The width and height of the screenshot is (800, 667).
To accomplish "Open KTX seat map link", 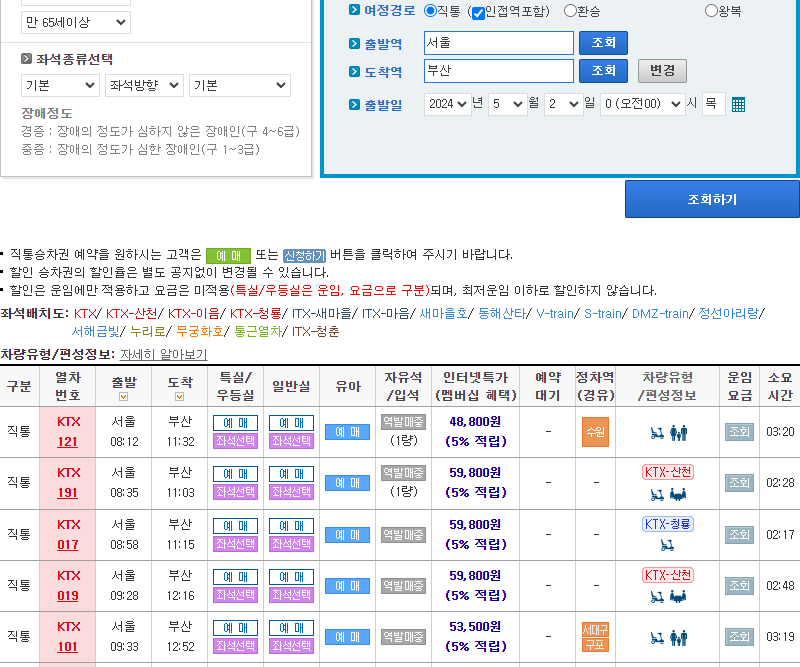I will click(85, 313).
